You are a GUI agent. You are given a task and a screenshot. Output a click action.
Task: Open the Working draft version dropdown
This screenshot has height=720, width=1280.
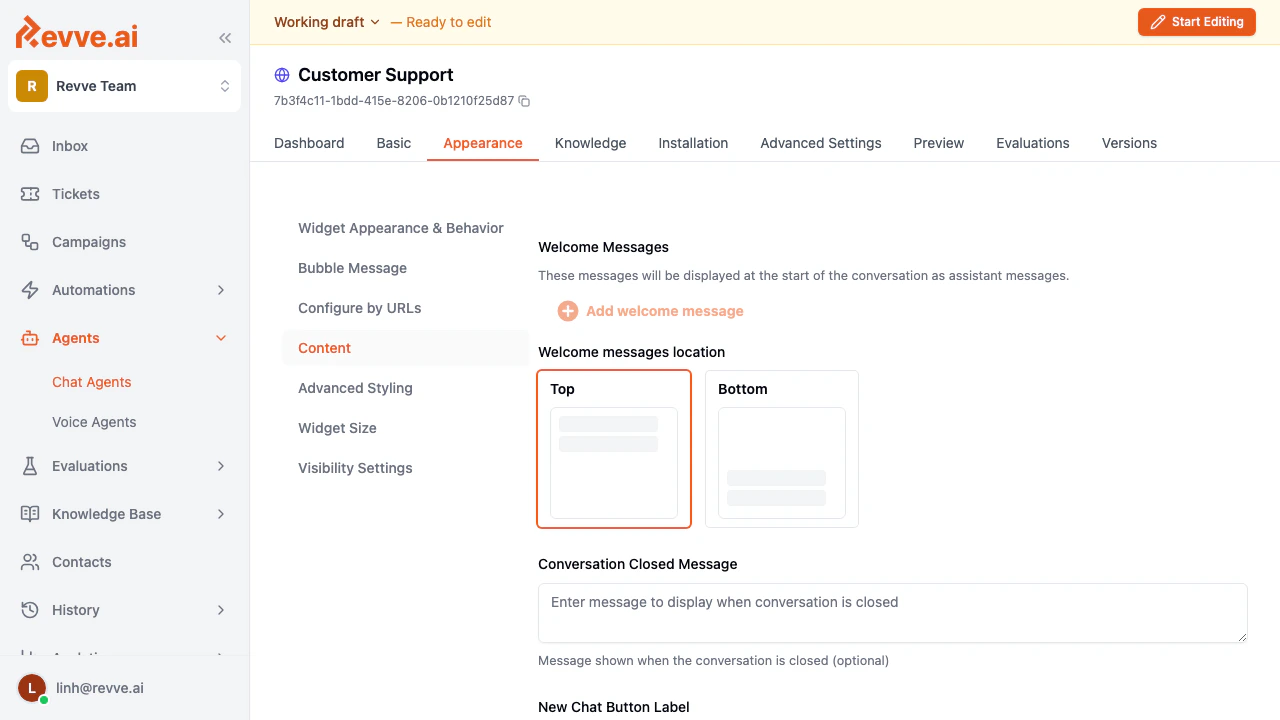click(x=327, y=22)
